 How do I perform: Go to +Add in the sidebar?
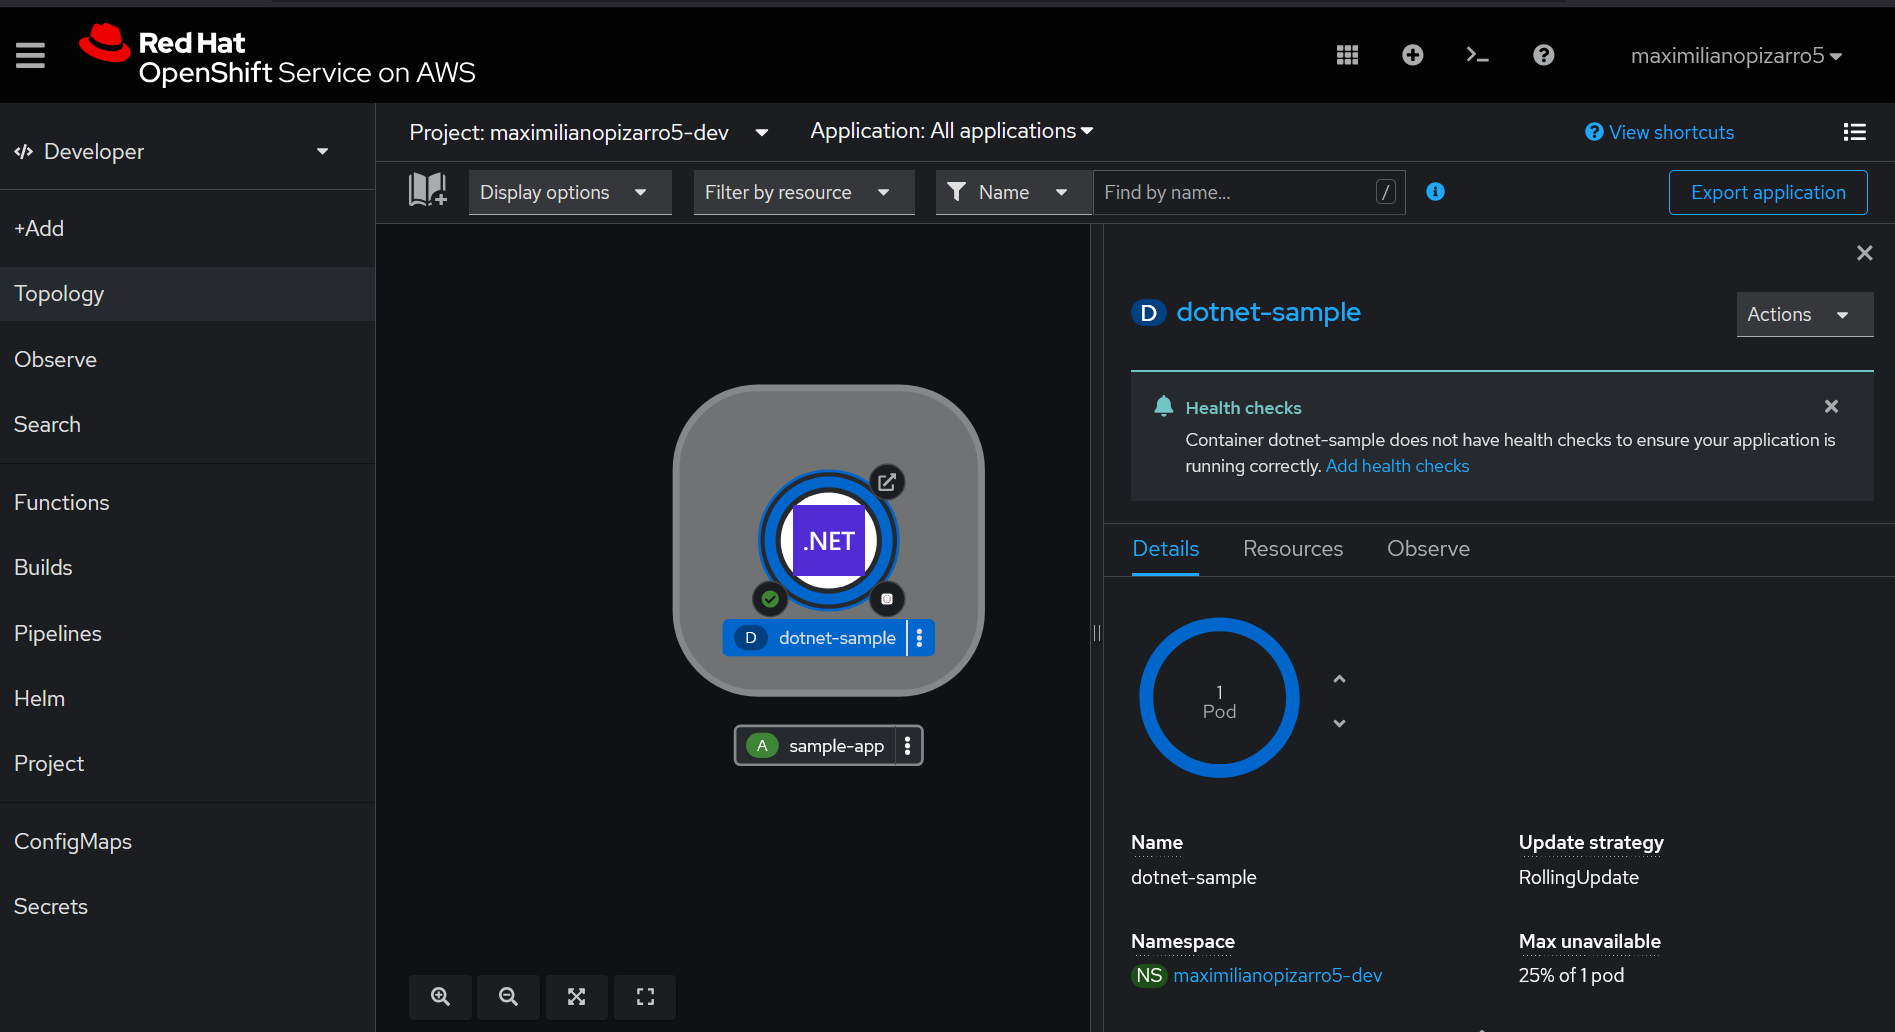[x=187, y=228]
